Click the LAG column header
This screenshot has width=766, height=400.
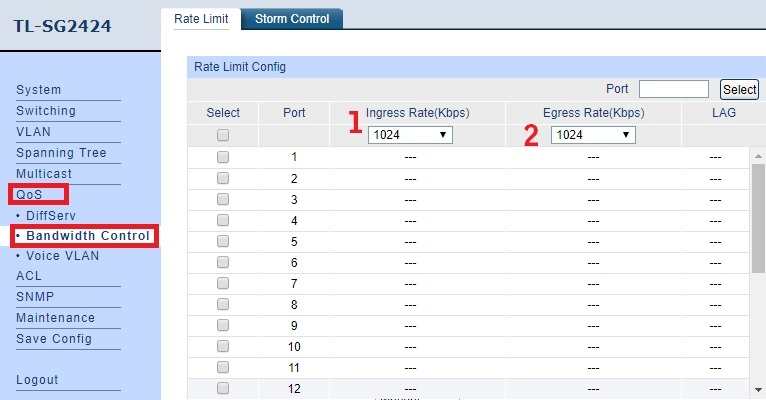coord(723,113)
